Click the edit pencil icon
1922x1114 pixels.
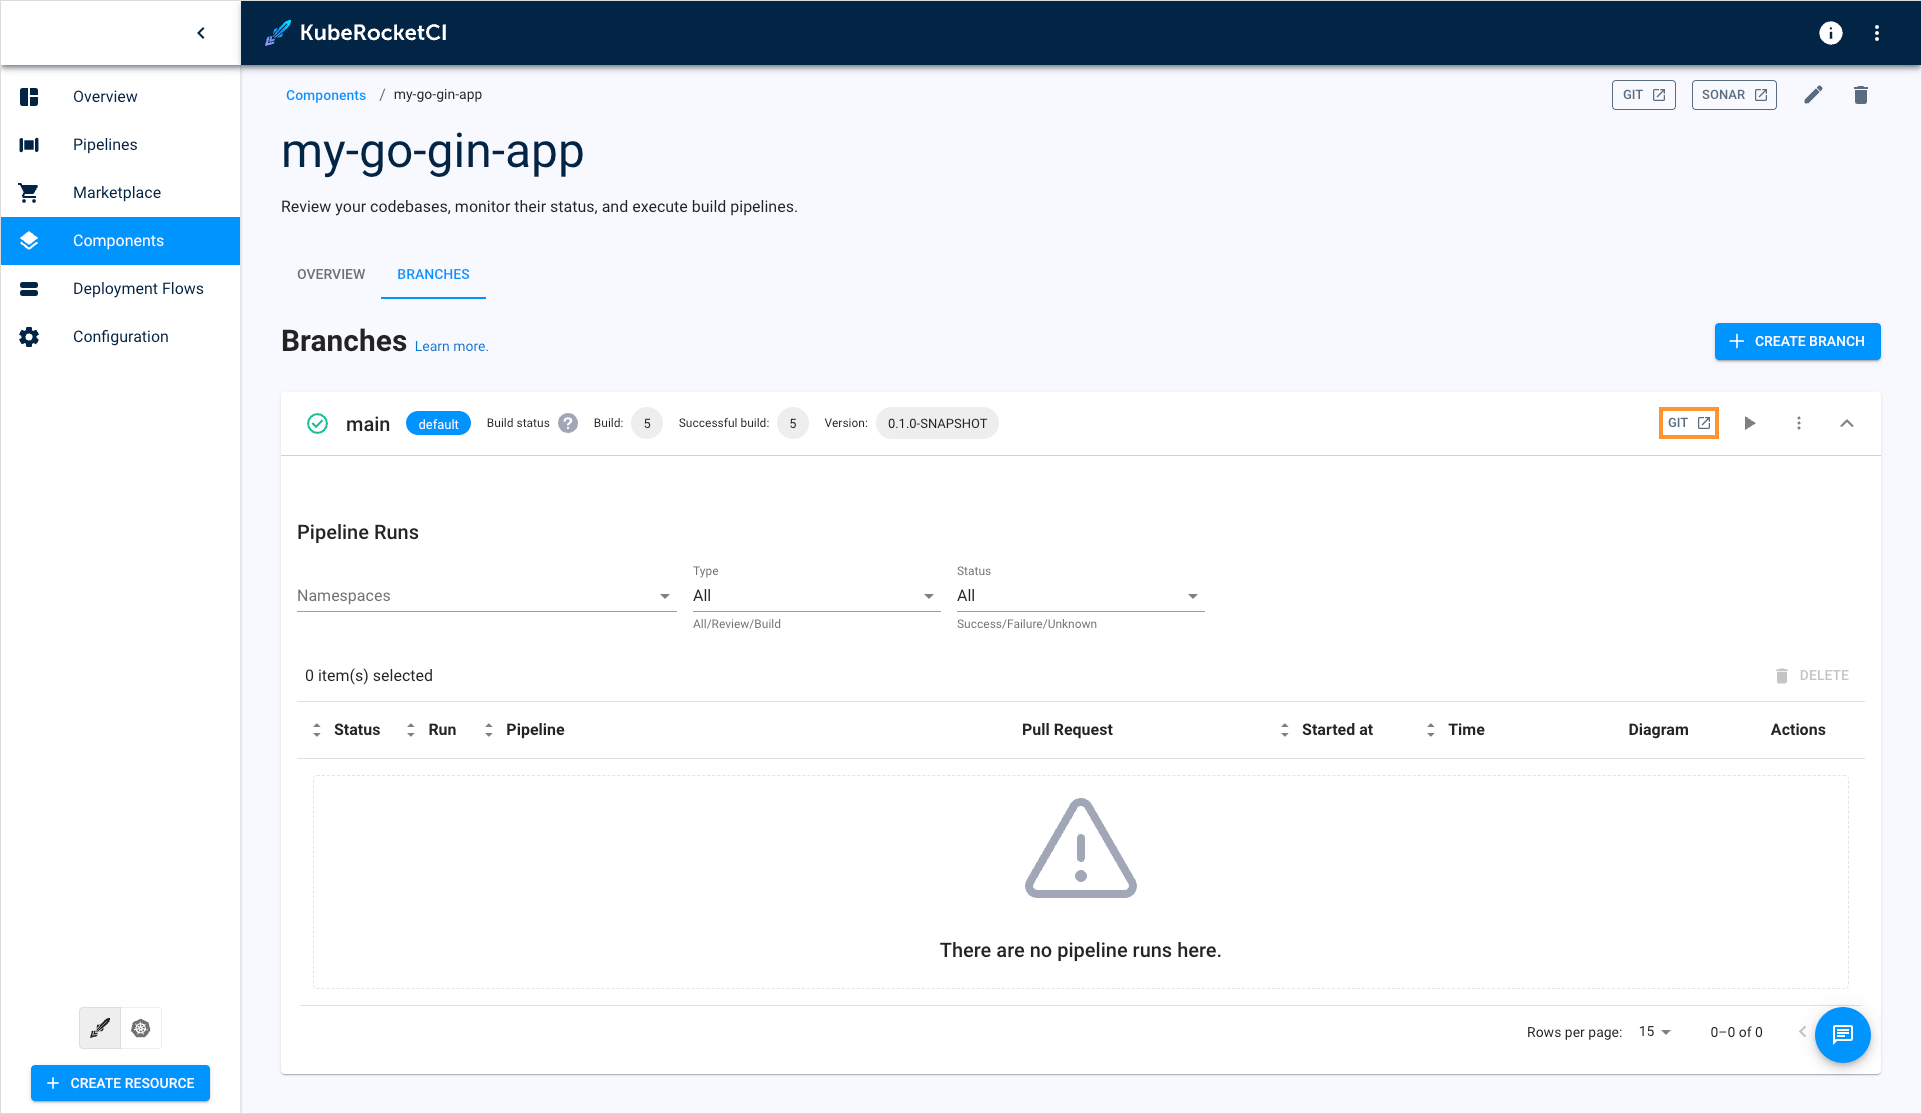[1813, 94]
